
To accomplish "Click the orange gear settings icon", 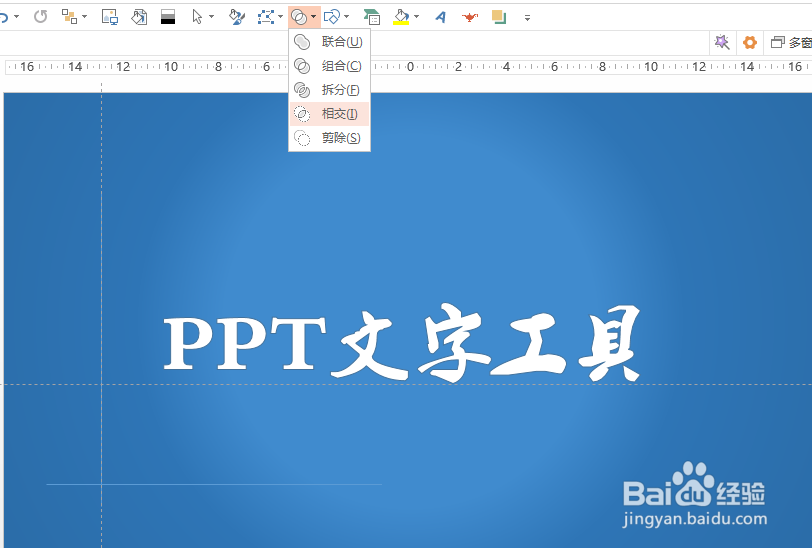I will [749, 42].
